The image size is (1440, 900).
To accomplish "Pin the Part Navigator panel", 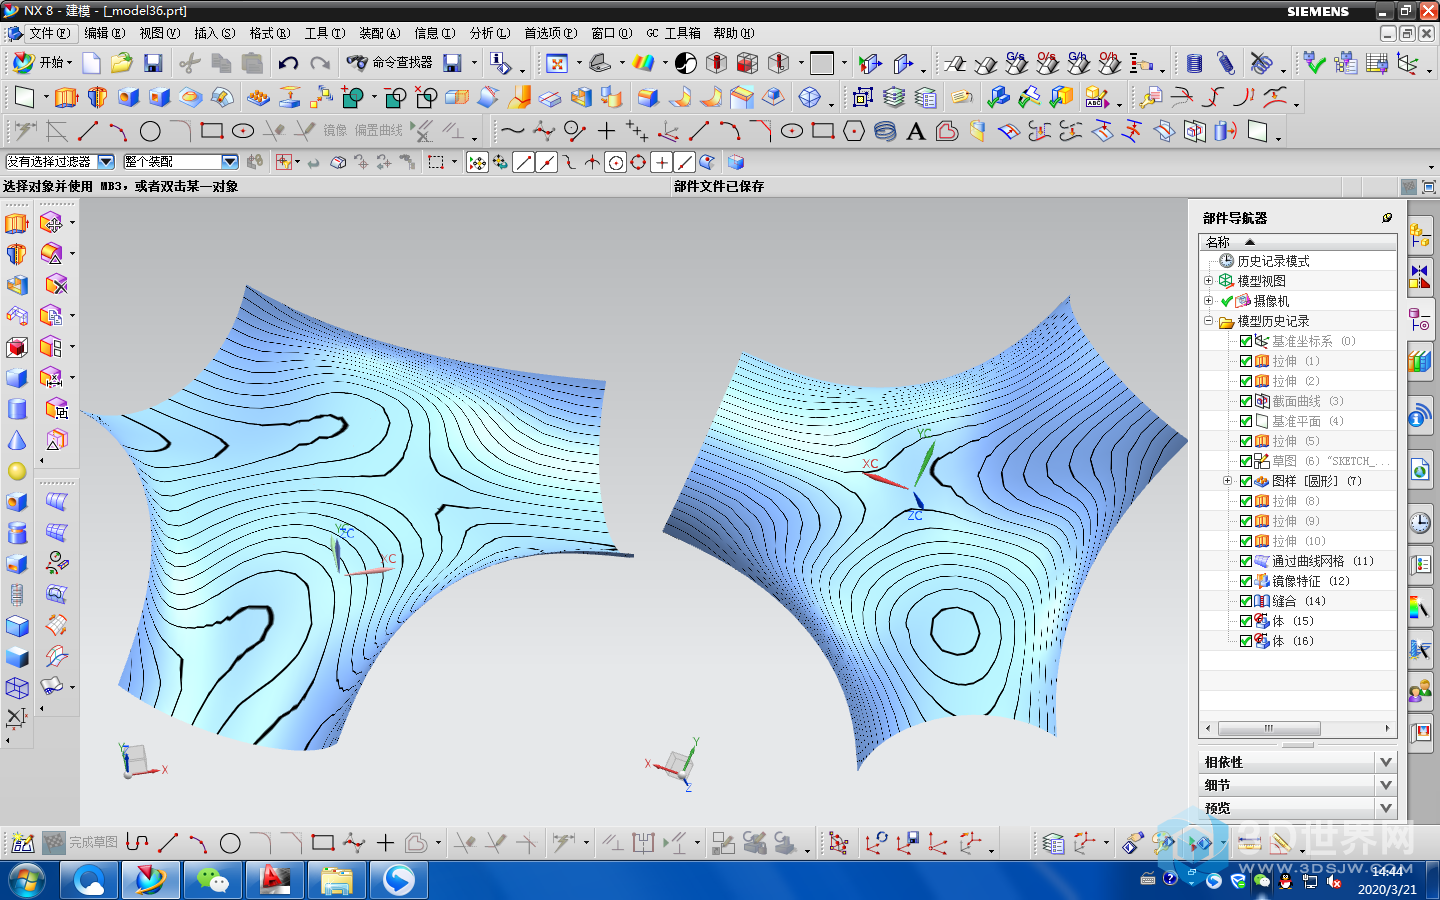I will (x=1387, y=217).
